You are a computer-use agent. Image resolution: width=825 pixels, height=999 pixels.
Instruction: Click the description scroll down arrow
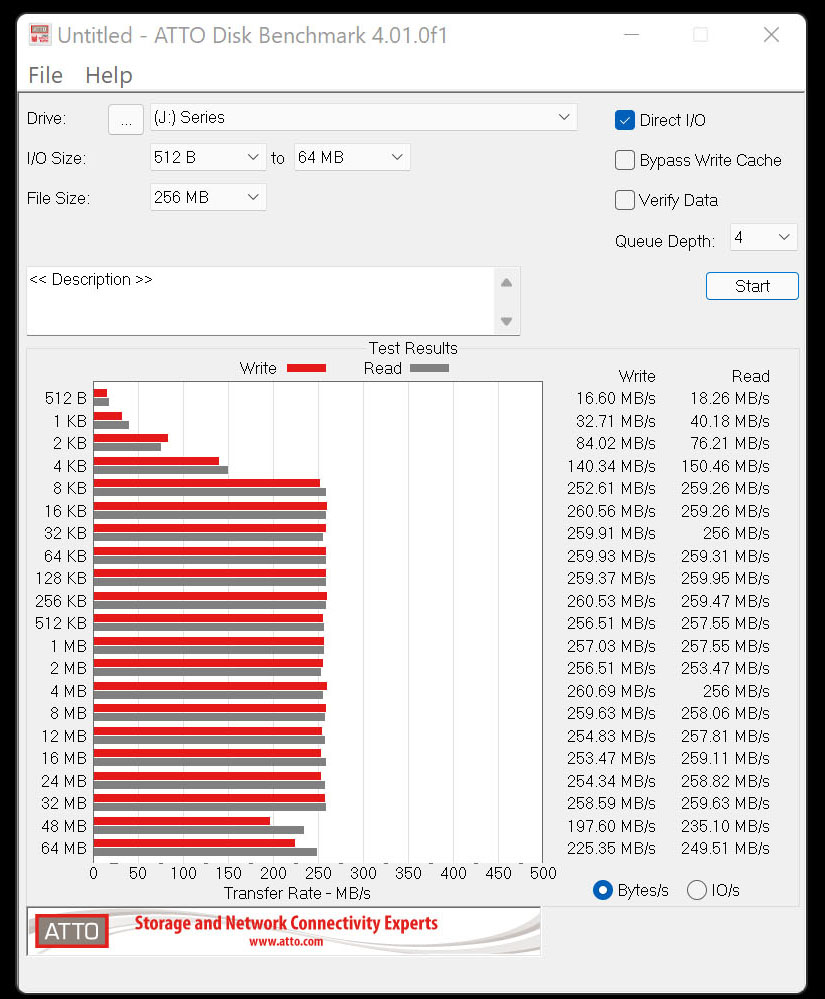[x=506, y=321]
